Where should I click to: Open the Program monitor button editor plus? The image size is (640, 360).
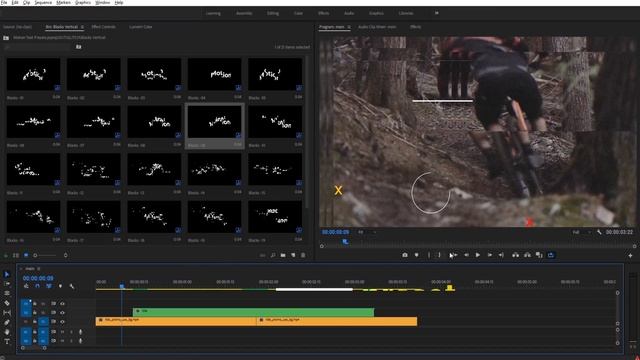pos(630,256)
